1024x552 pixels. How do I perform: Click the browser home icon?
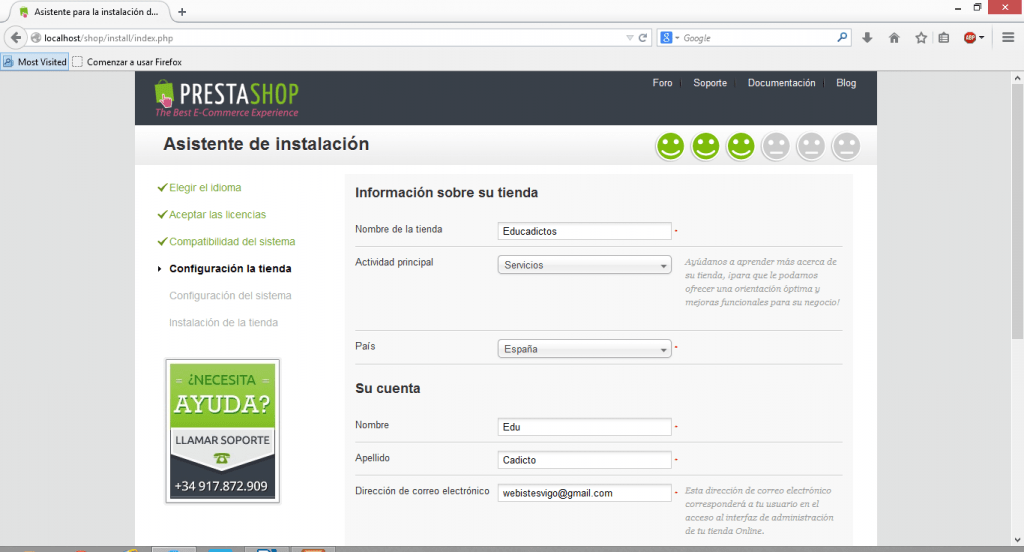point(894,38)
